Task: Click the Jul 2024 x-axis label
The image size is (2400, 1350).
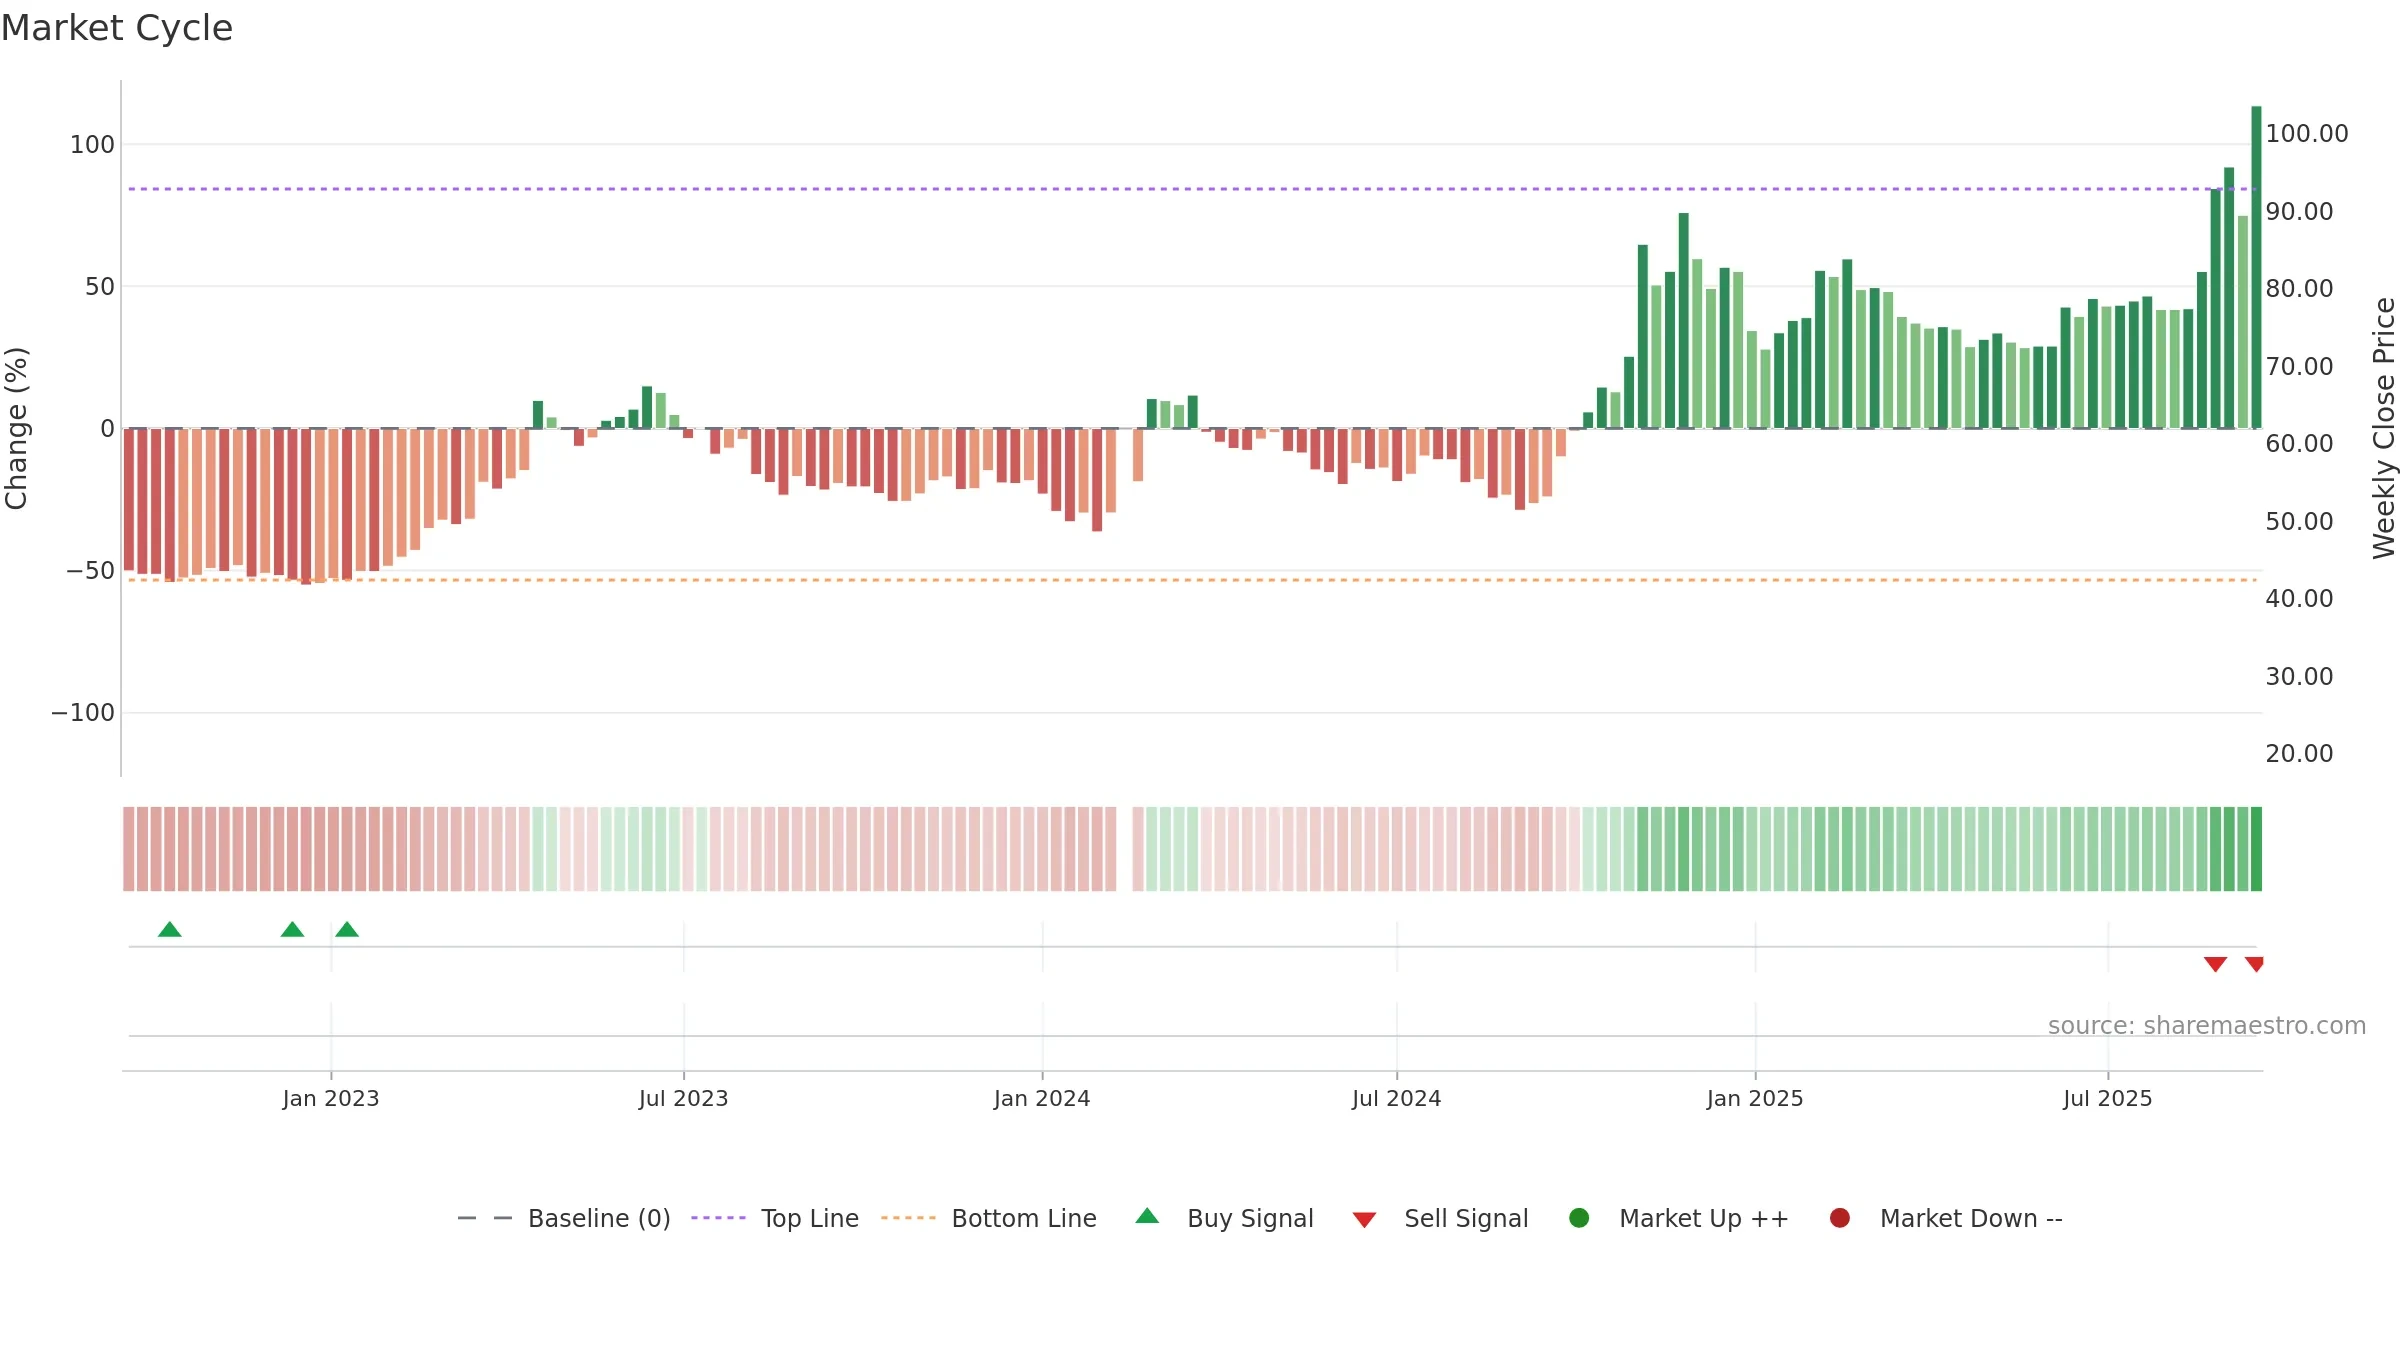Action: [x=1397, y=1098]
